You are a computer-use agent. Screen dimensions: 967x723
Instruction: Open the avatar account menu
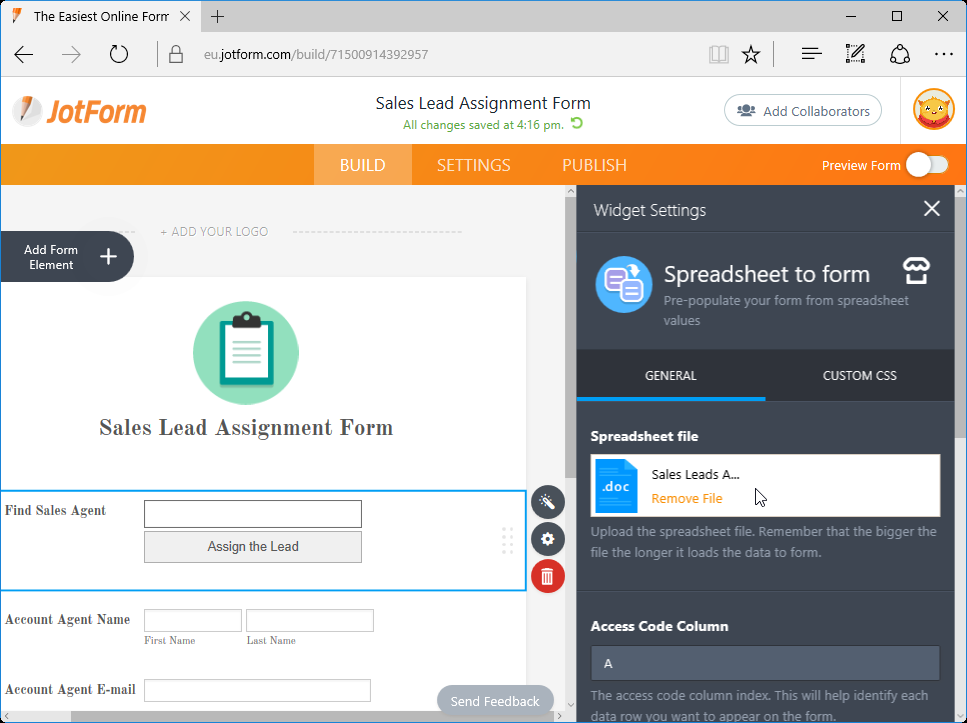(933, 110)
